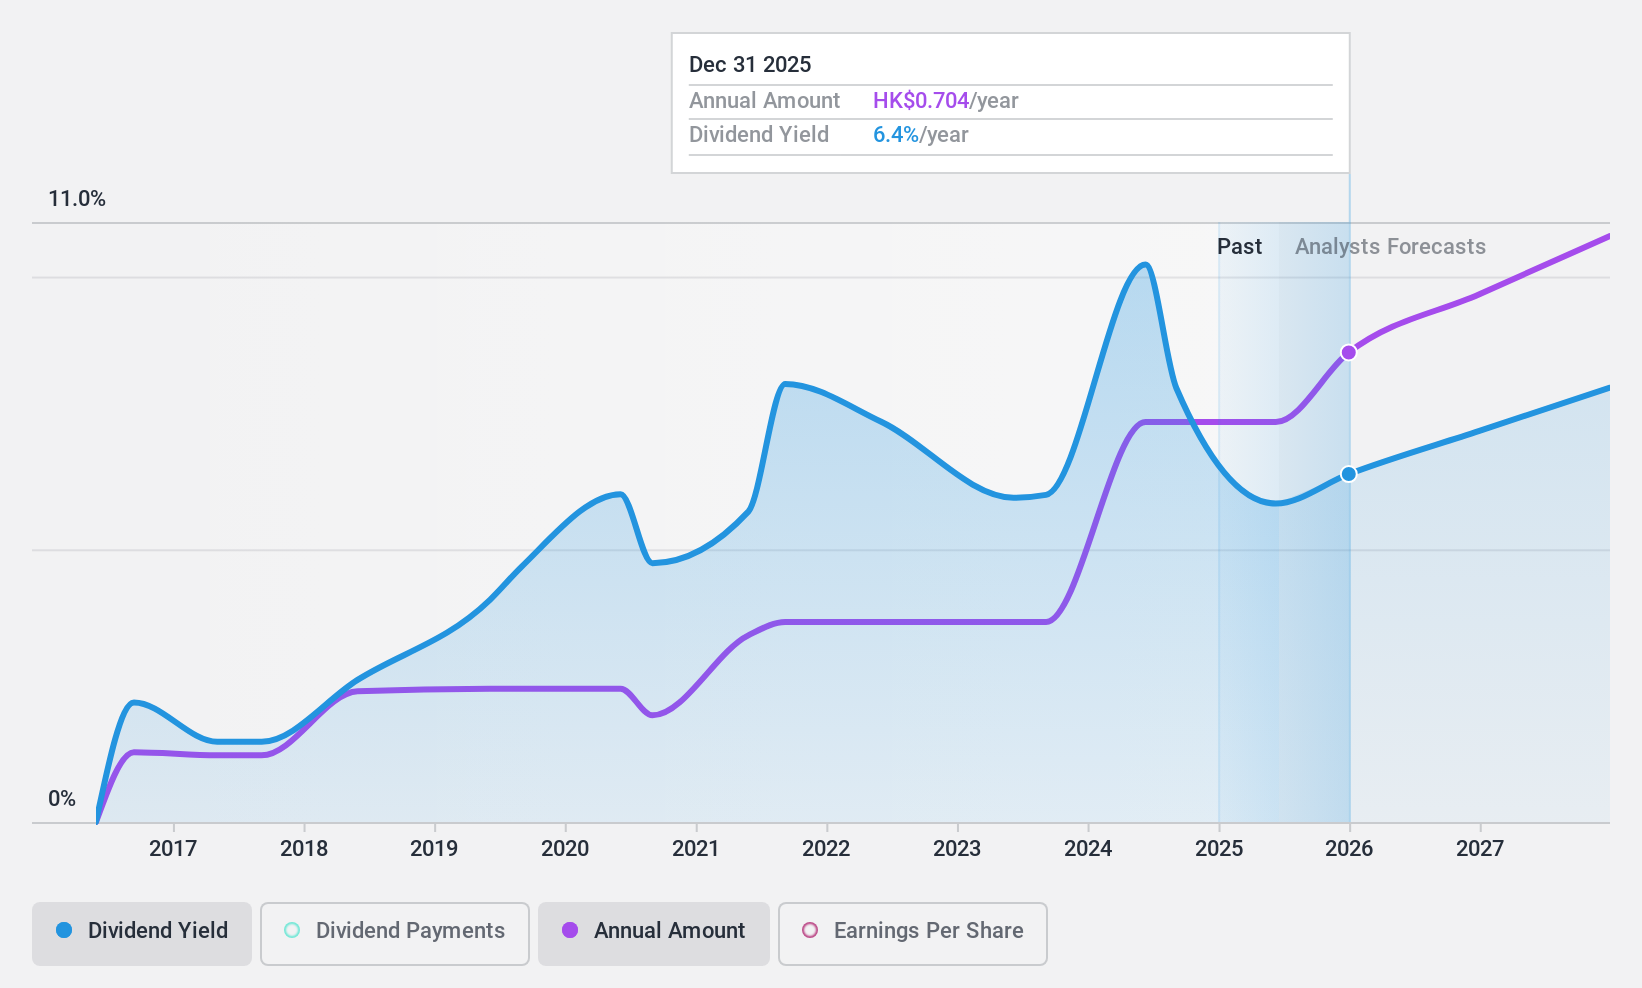Toggle the Annual Amount series
The width and height of the screenshot is (1642, 988).
point(654,934)
